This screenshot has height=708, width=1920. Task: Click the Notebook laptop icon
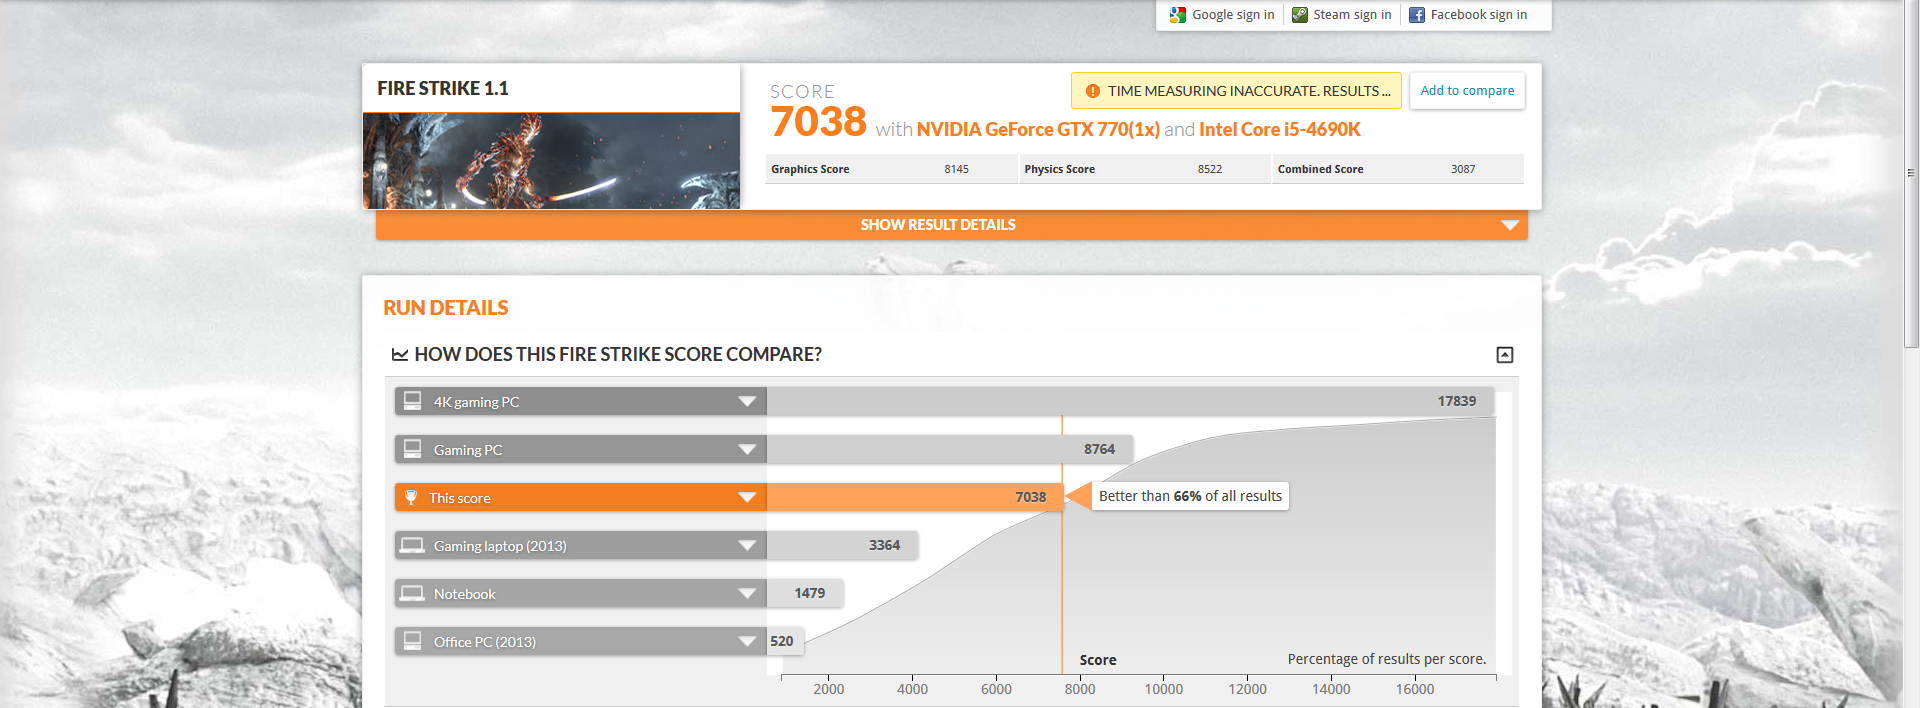coord(412,593)
